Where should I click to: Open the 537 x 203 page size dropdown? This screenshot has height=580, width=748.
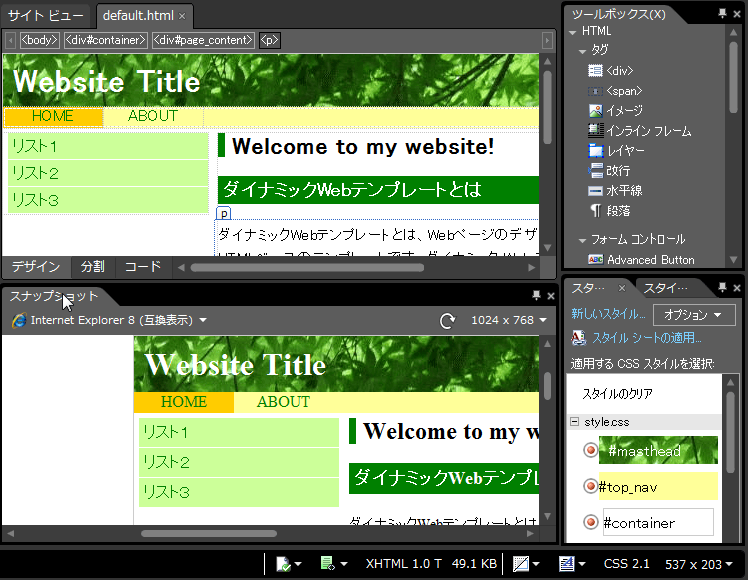tap(729, 564)
